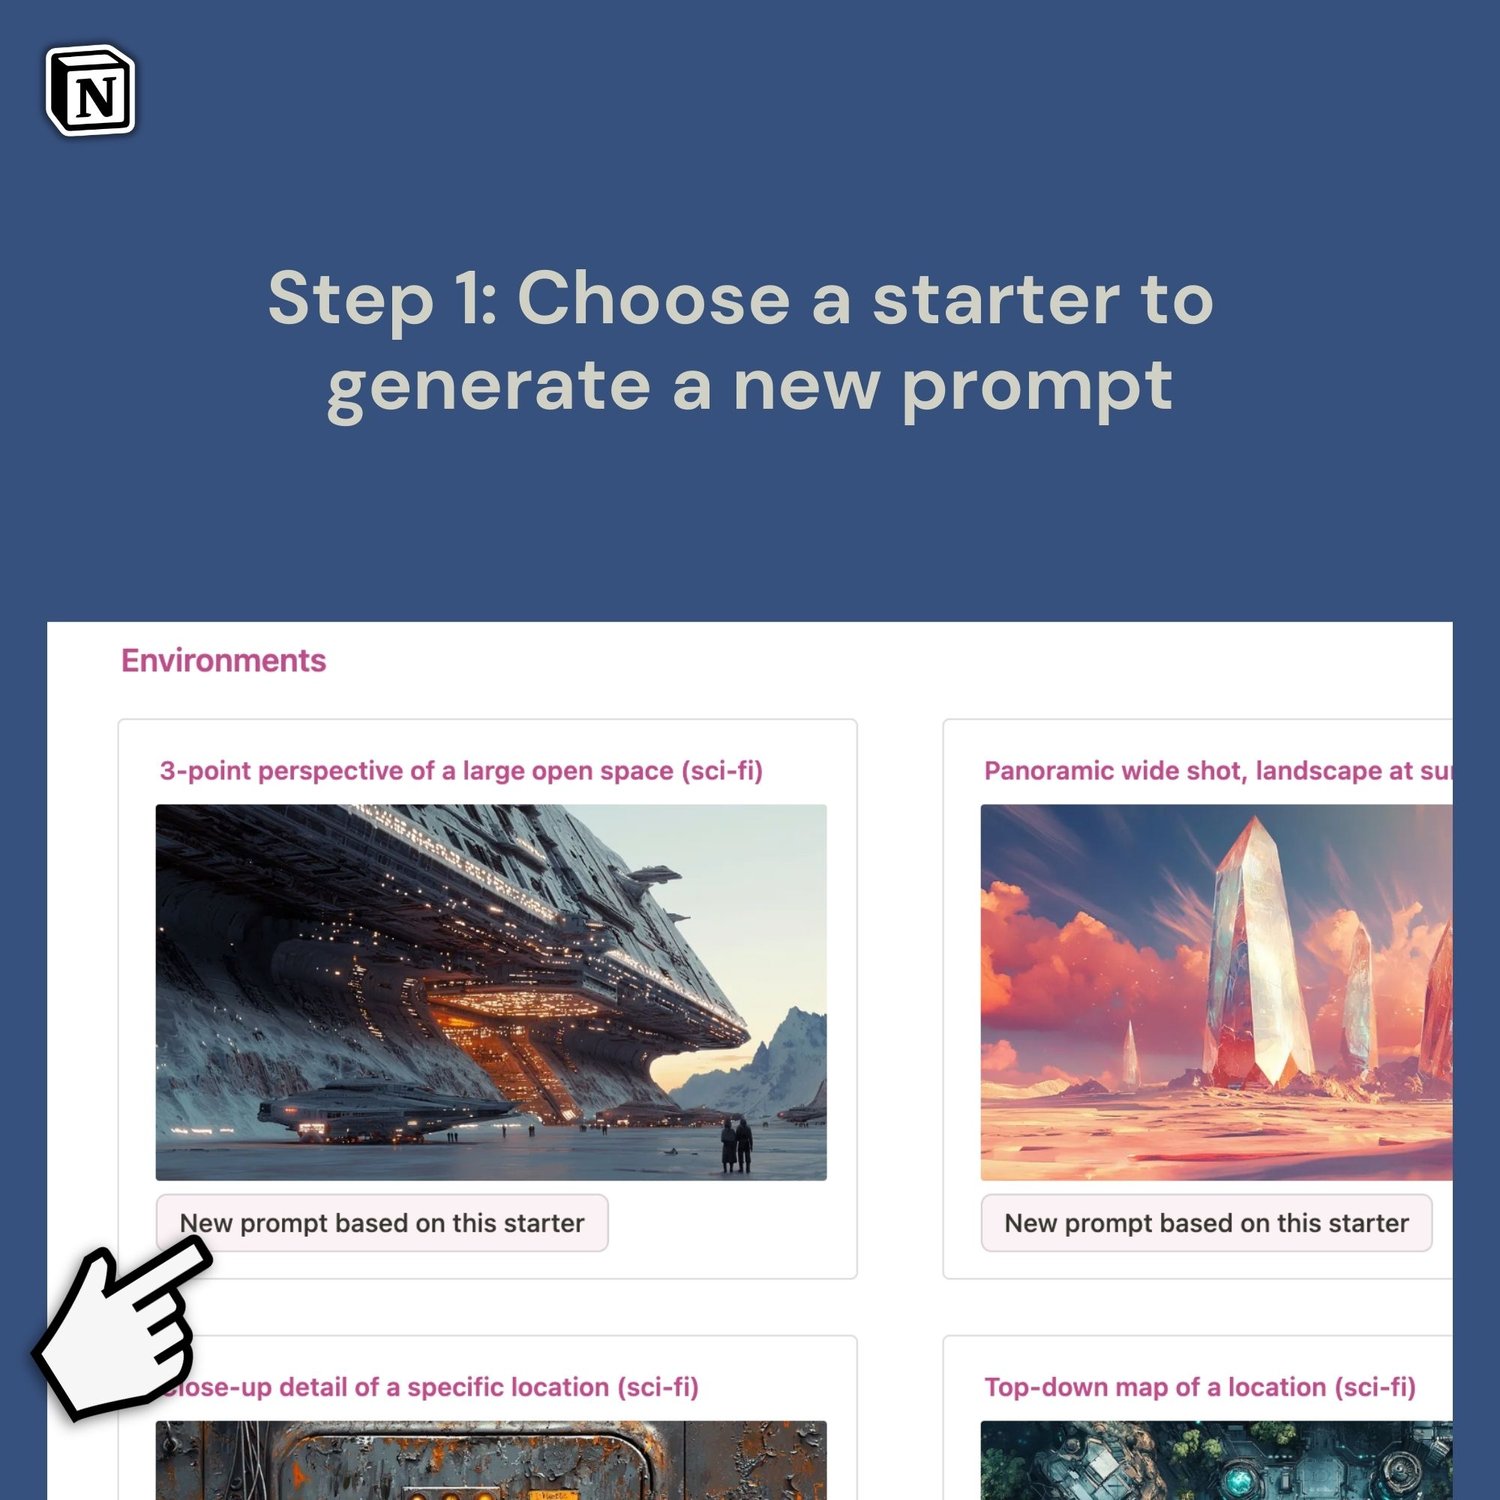Click the "Environments" section heading
This screenshot has height=1500, width=1500.
coord(223,661)
